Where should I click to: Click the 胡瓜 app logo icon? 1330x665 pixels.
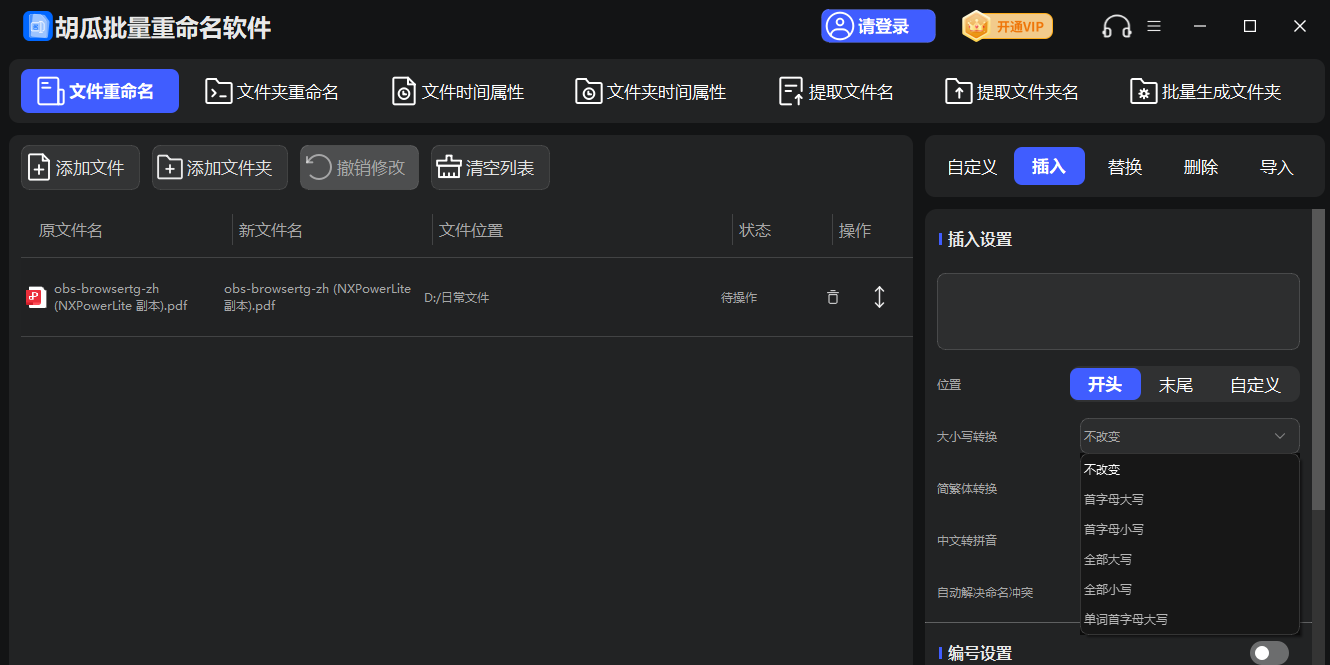coord(37,26)
